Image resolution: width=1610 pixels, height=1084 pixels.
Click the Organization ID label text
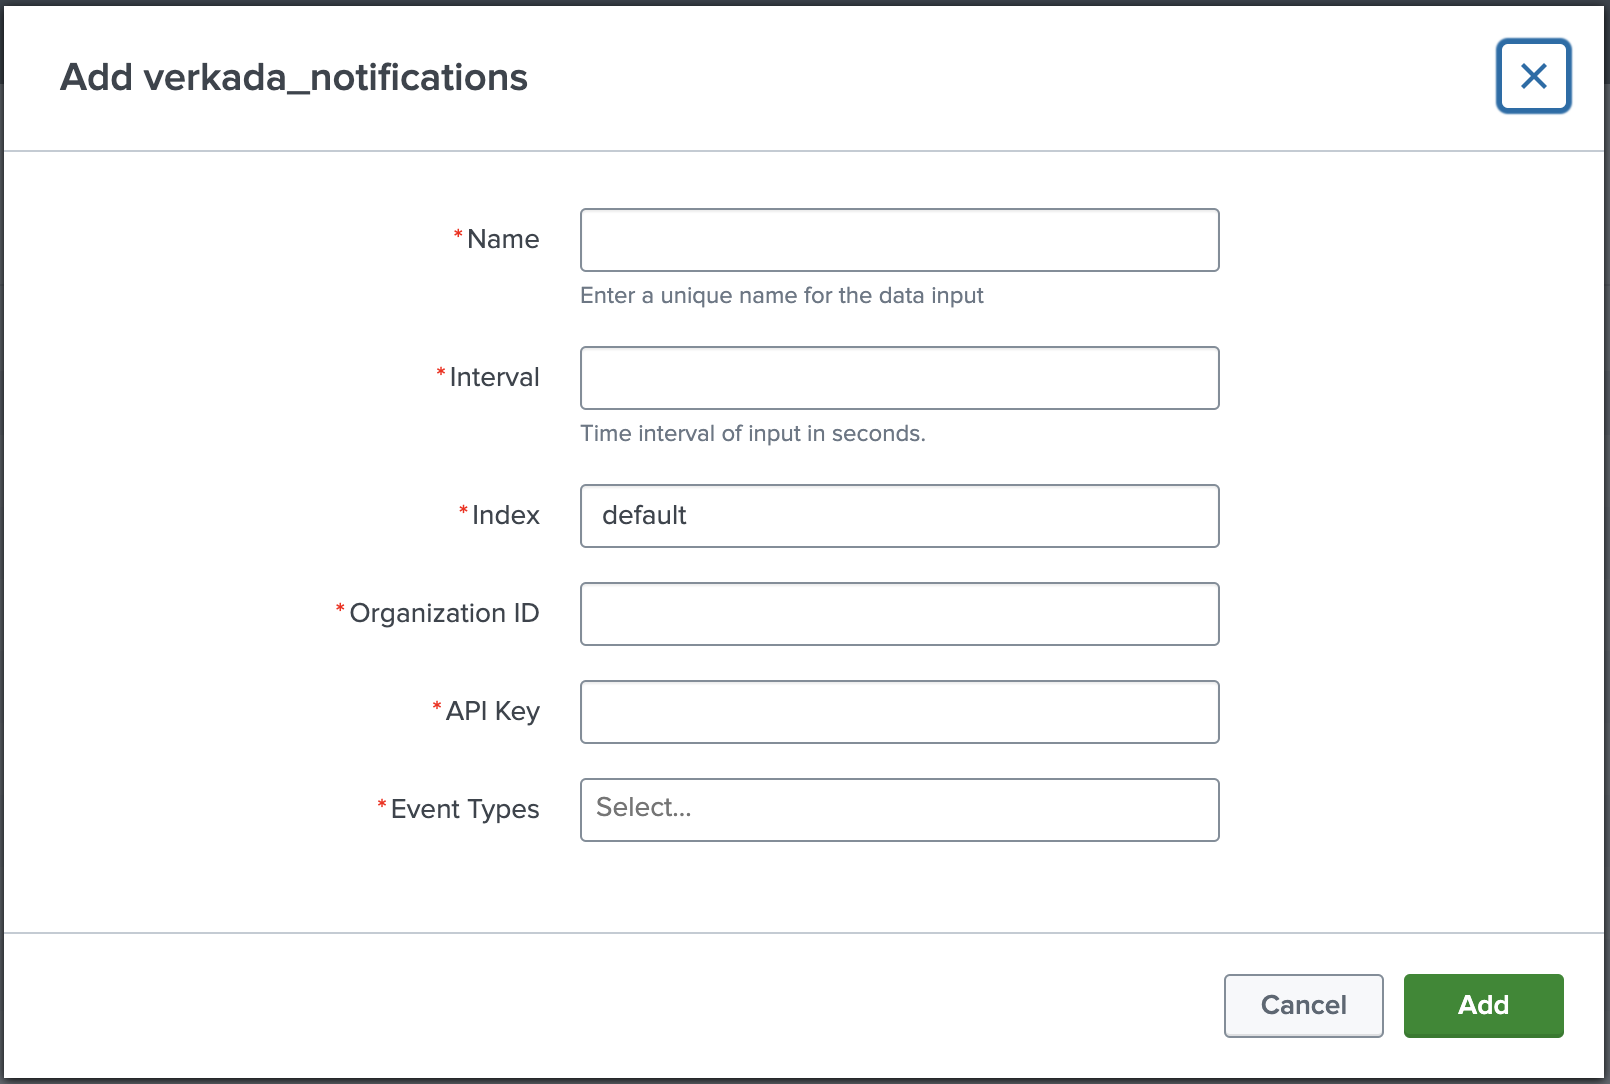point(444,614)
